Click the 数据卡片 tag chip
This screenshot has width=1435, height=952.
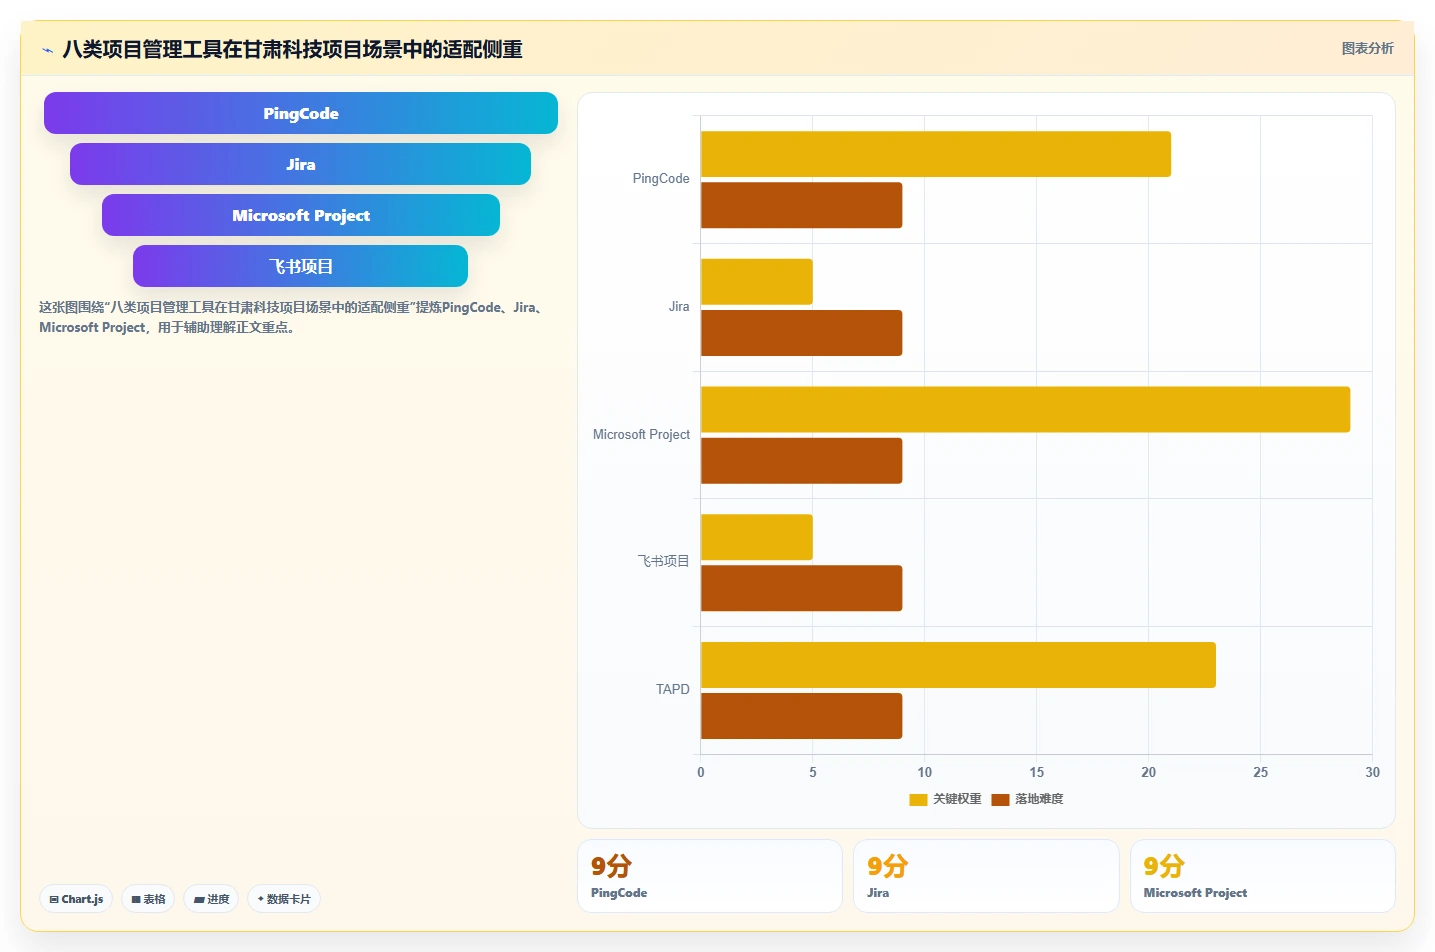tap(284, 899)
